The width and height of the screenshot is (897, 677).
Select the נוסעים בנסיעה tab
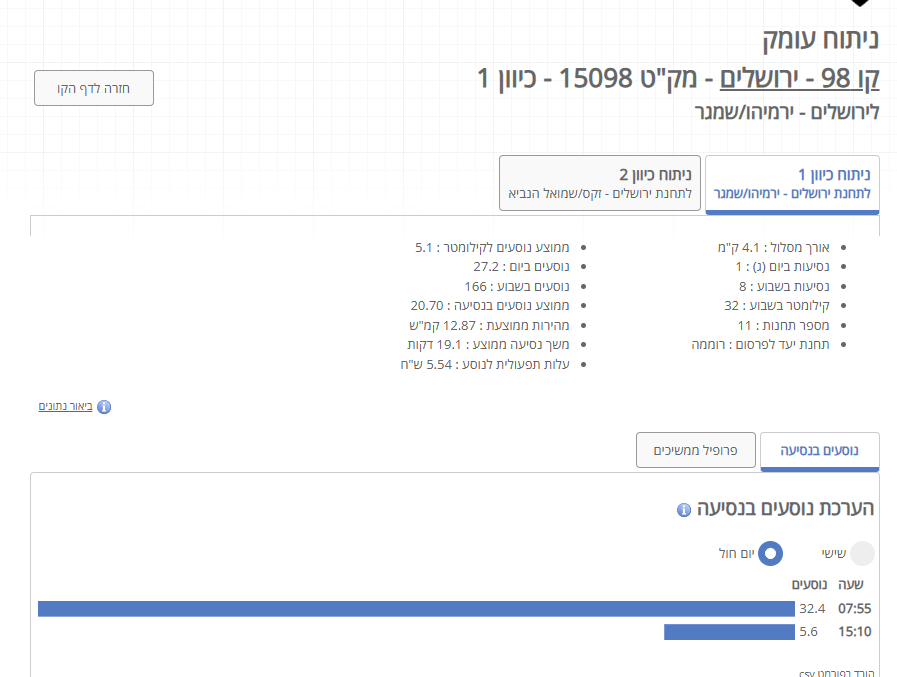[820, 450]
